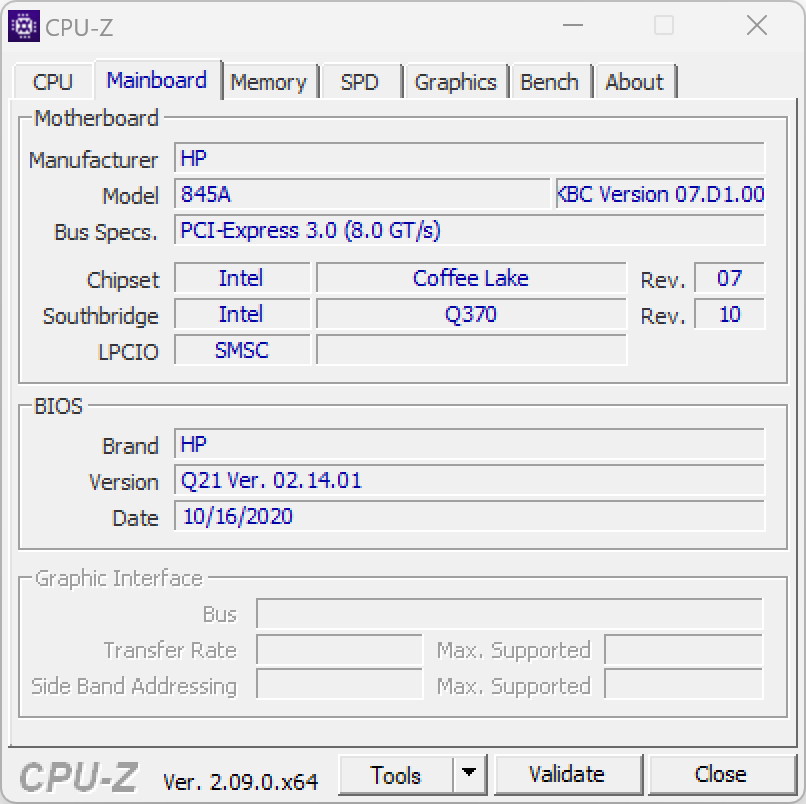
Task: Click the BIOS date 10/16/2020
Action: [469, 516]
